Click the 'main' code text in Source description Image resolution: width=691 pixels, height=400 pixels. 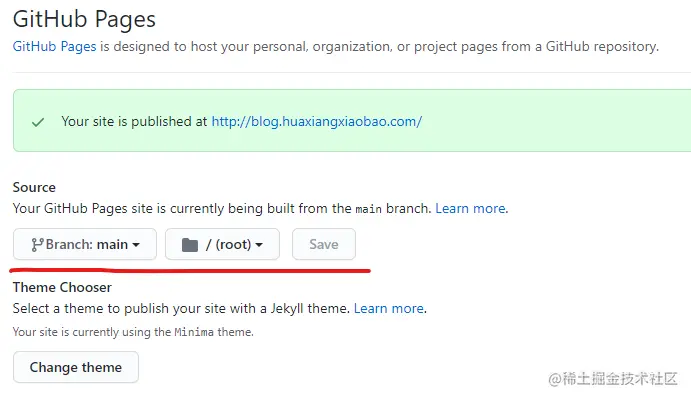point(368,209)
